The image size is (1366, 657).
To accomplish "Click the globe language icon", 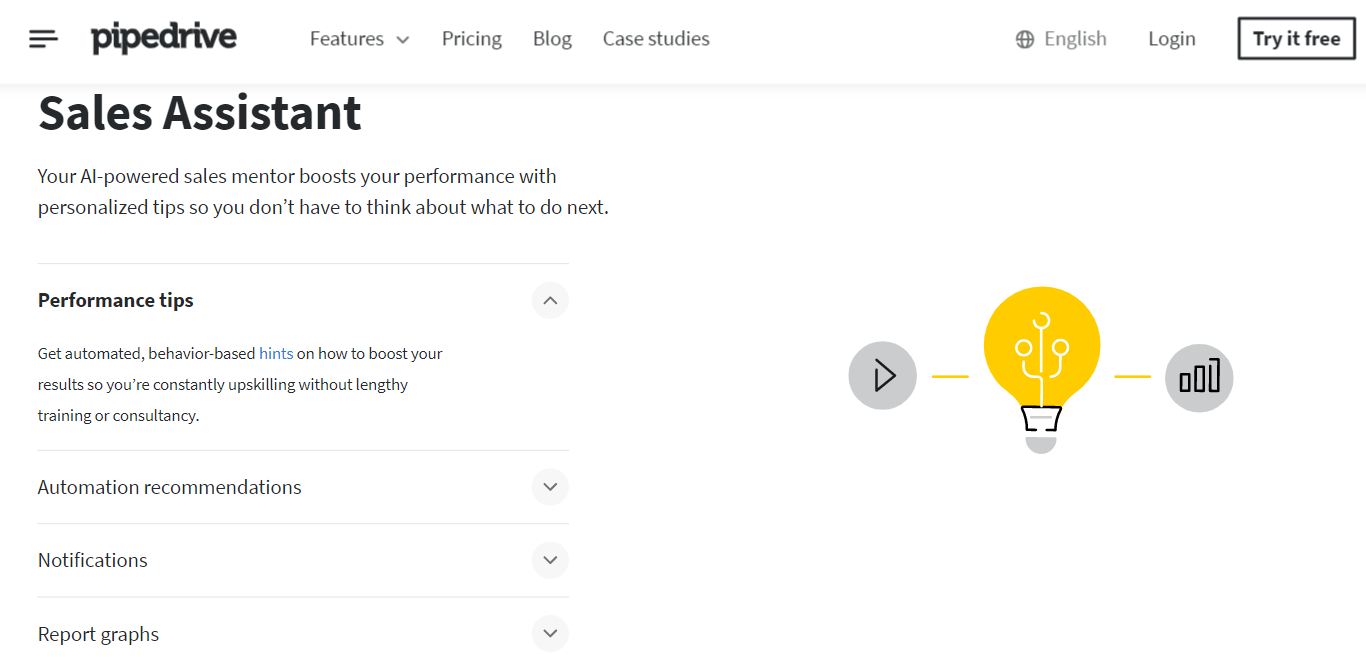I will 1025,39.
